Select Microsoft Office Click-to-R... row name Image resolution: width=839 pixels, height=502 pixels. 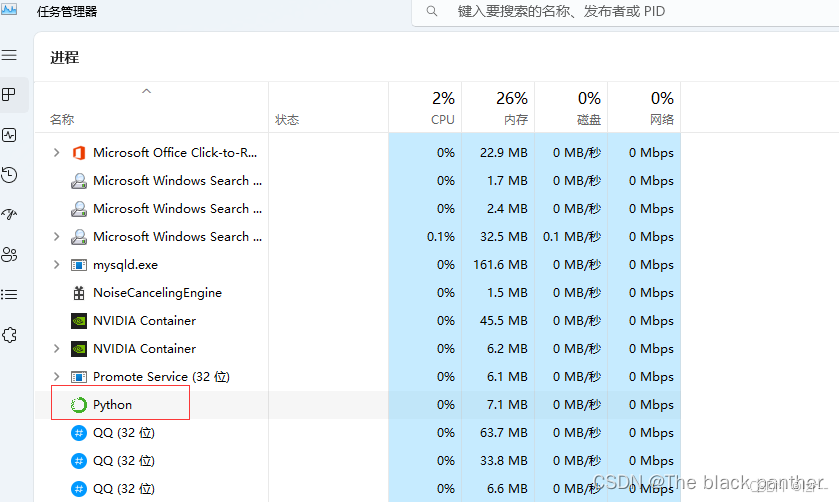coord(175,153)
